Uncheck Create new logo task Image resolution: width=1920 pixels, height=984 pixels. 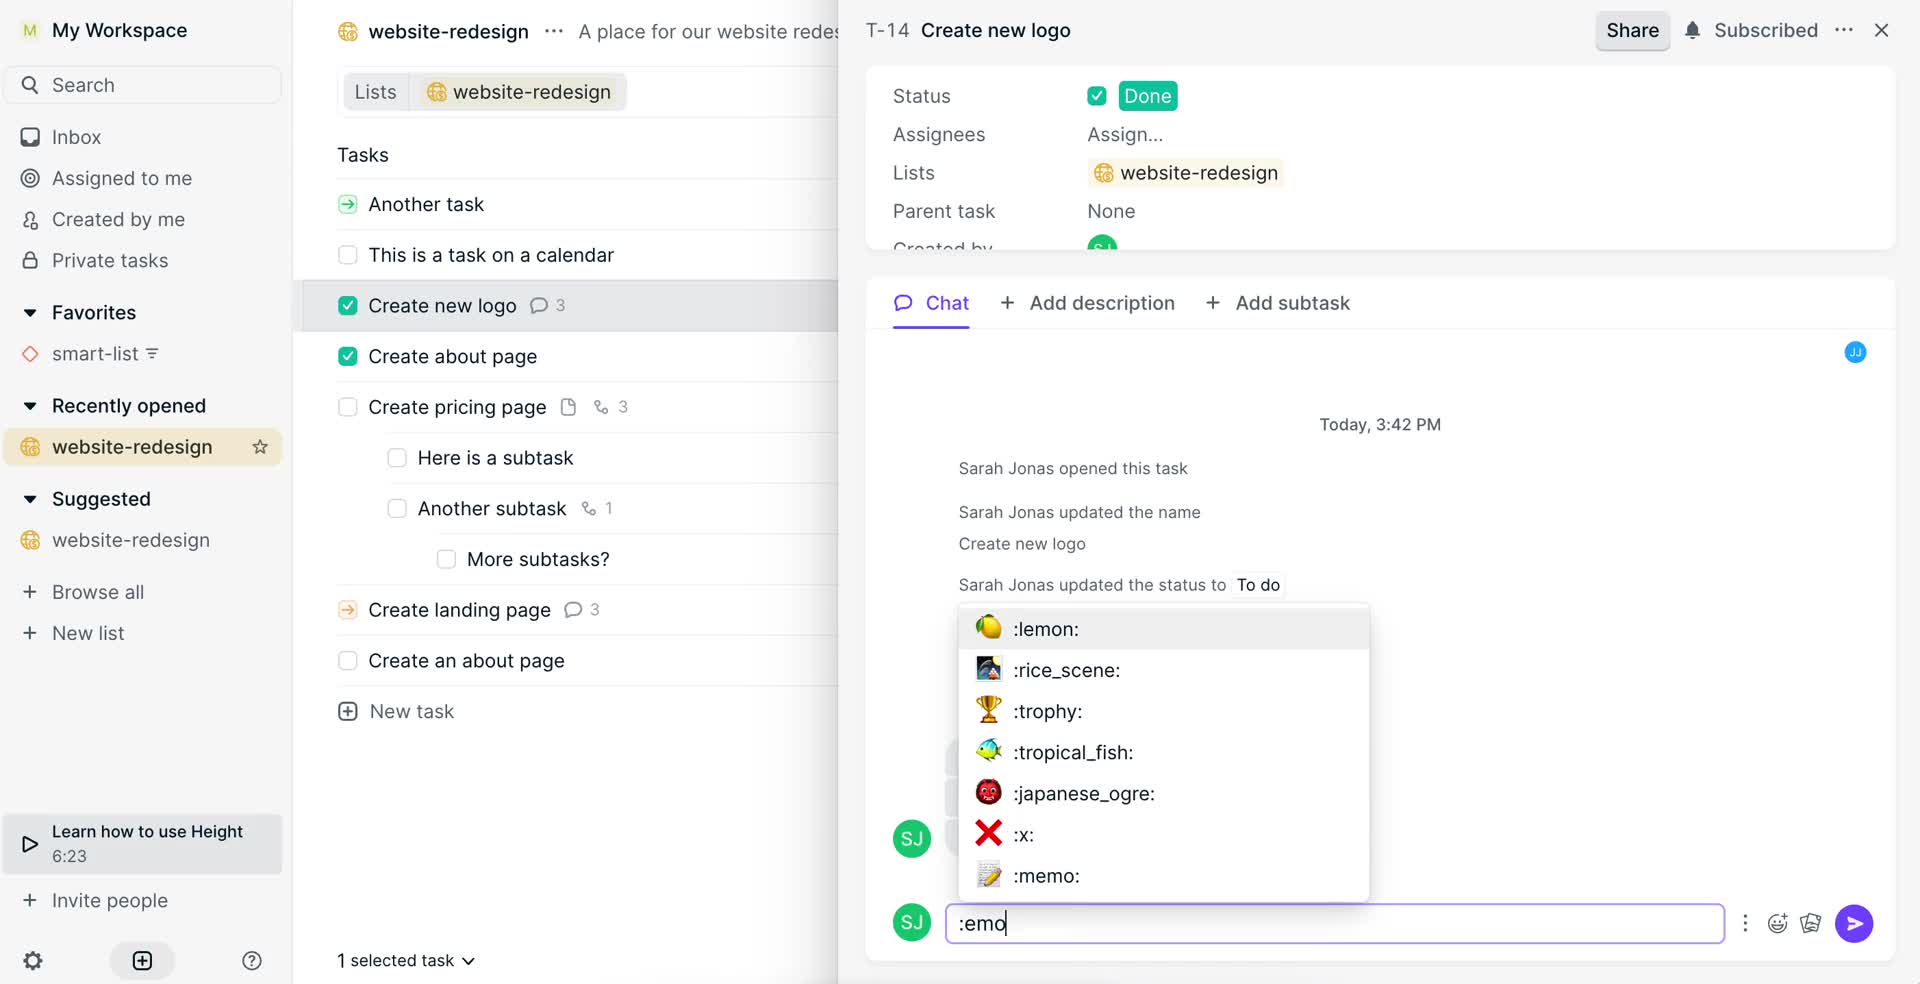347,305
